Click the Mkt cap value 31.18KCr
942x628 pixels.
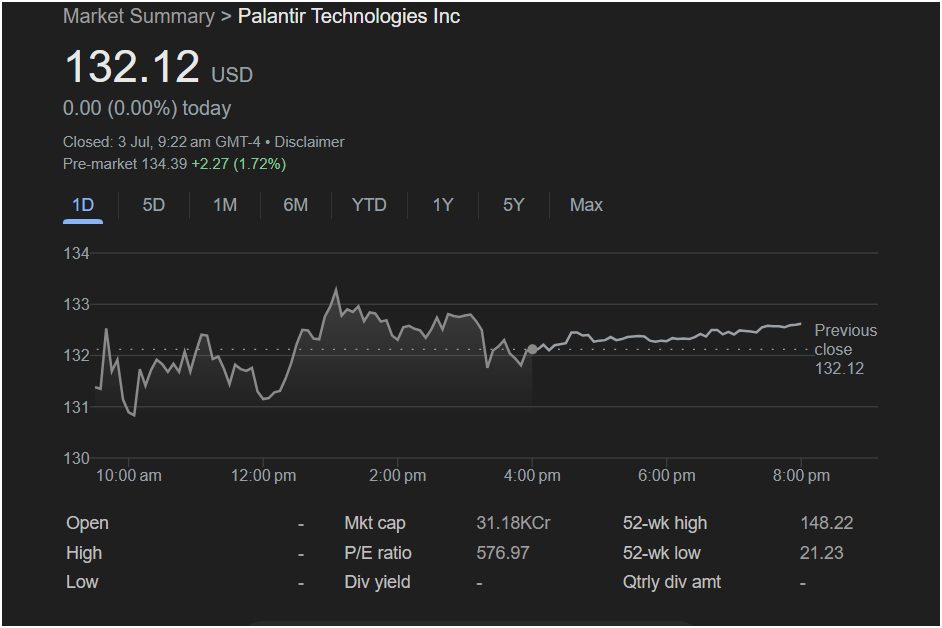513,523
